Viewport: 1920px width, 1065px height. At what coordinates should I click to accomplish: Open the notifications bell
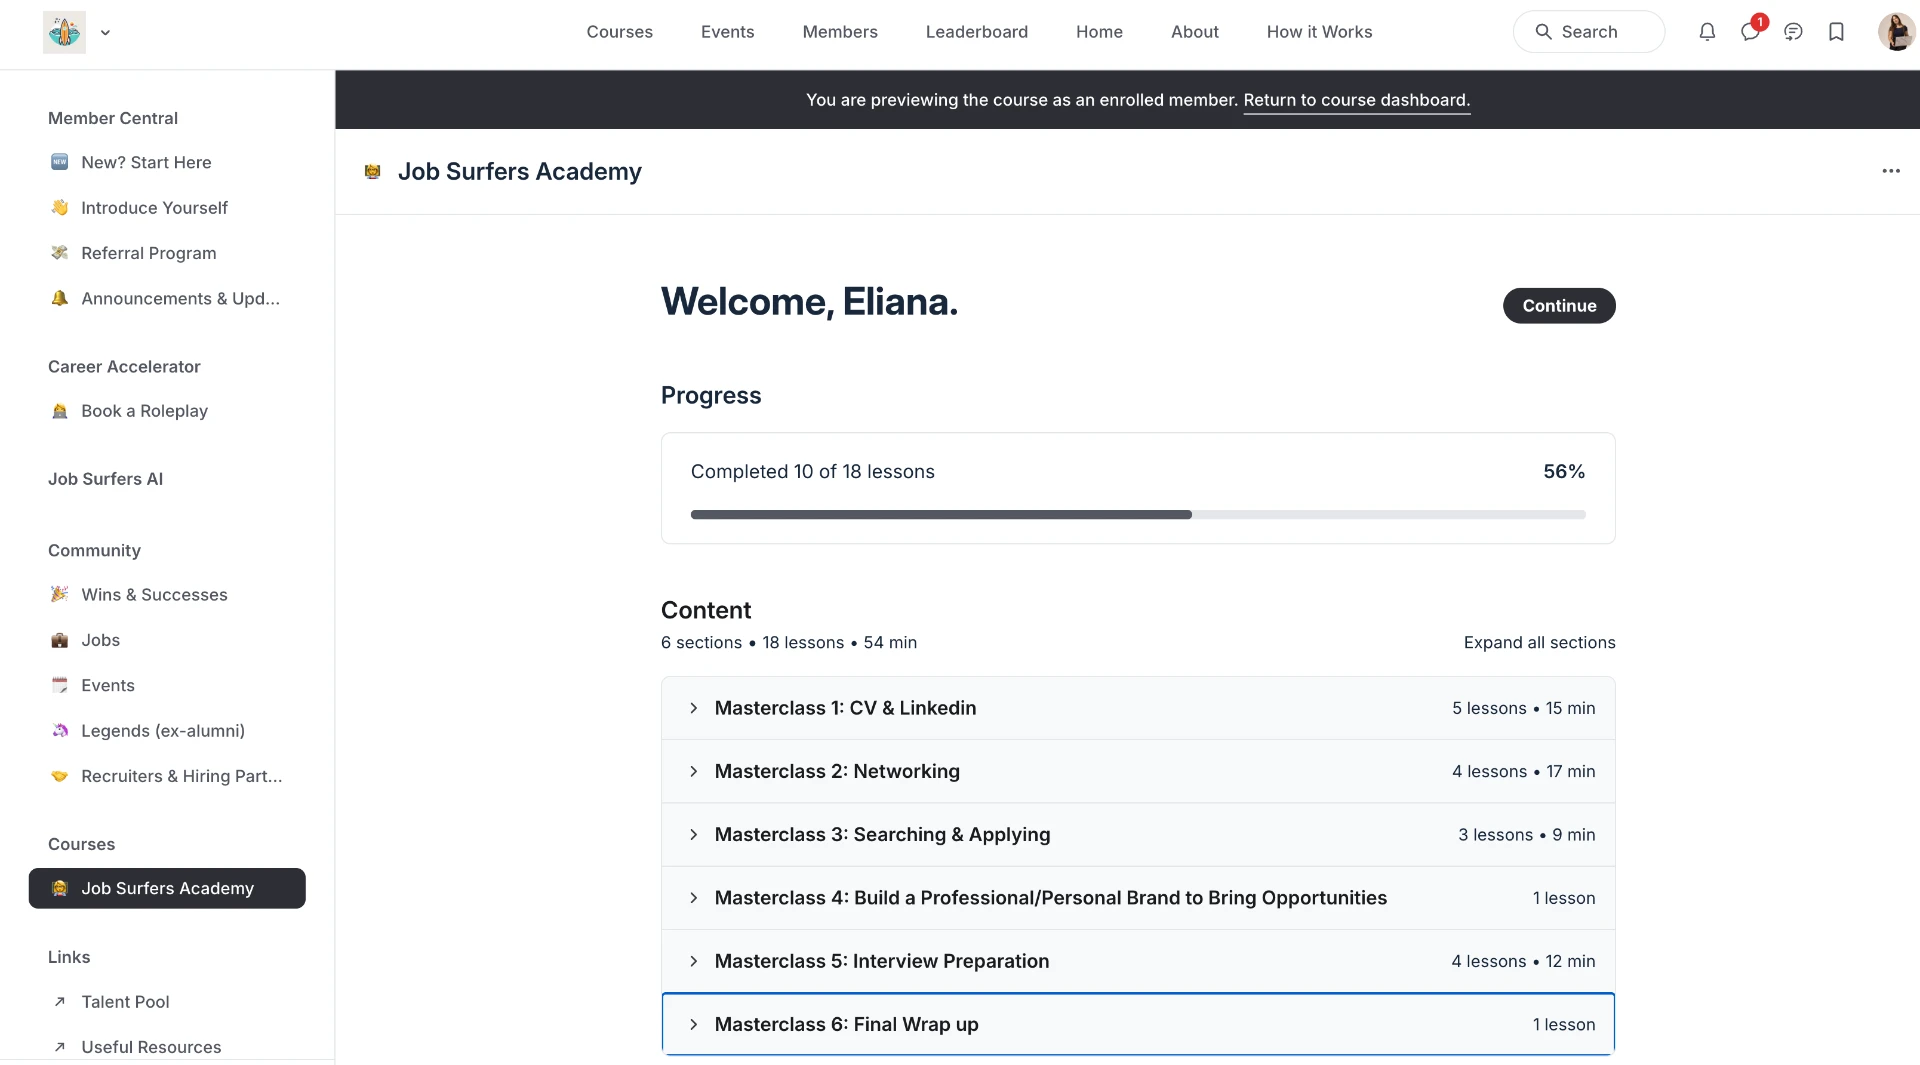click(1707, 32)
